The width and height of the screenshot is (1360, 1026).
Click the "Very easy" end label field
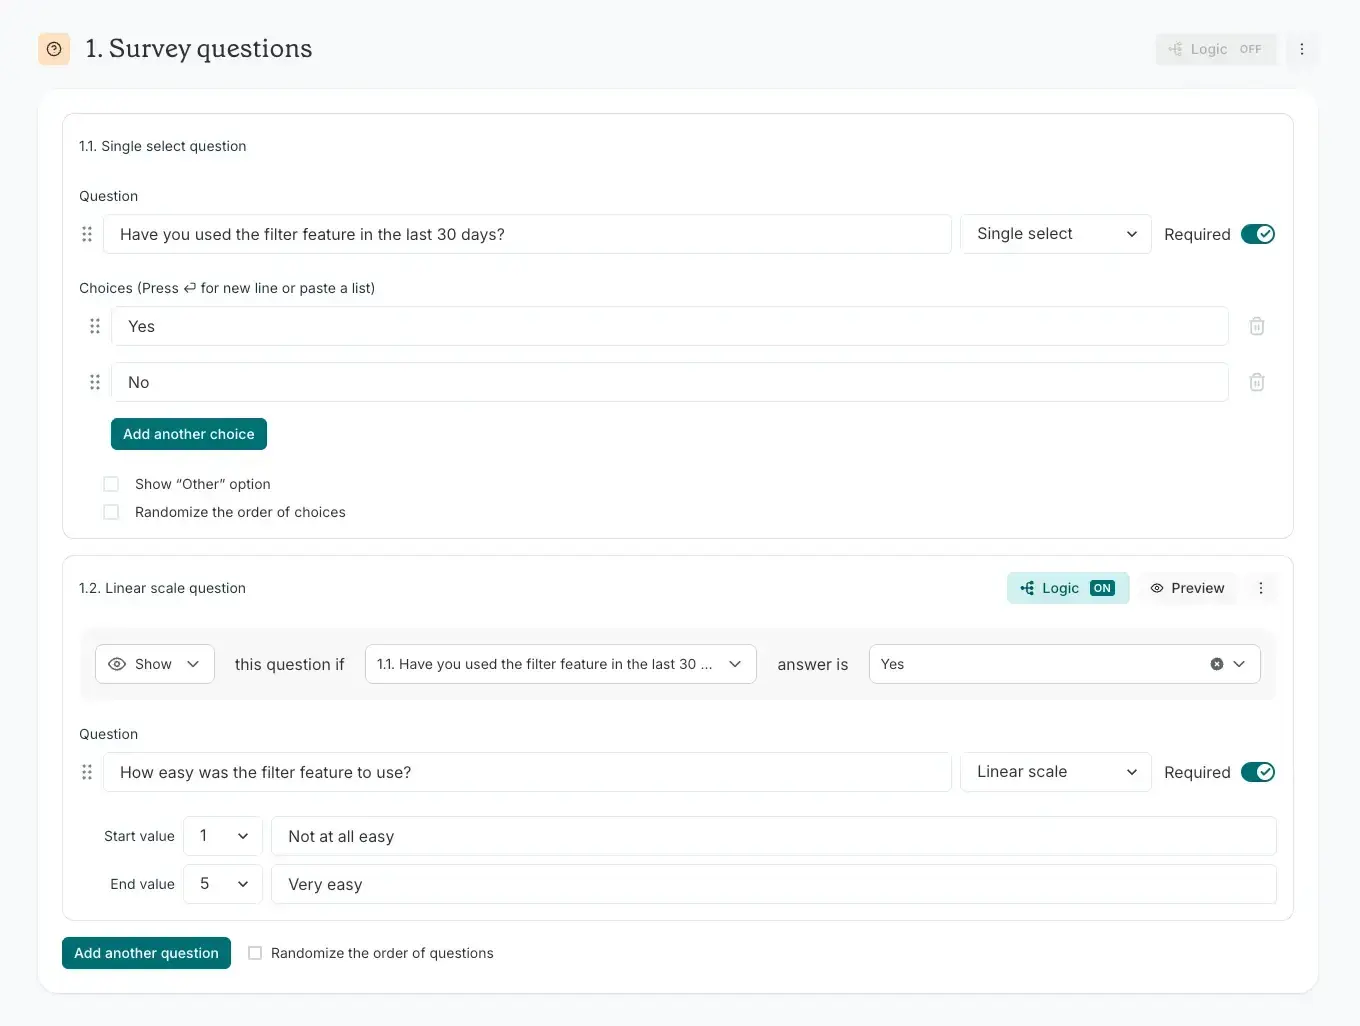[774, 884]
